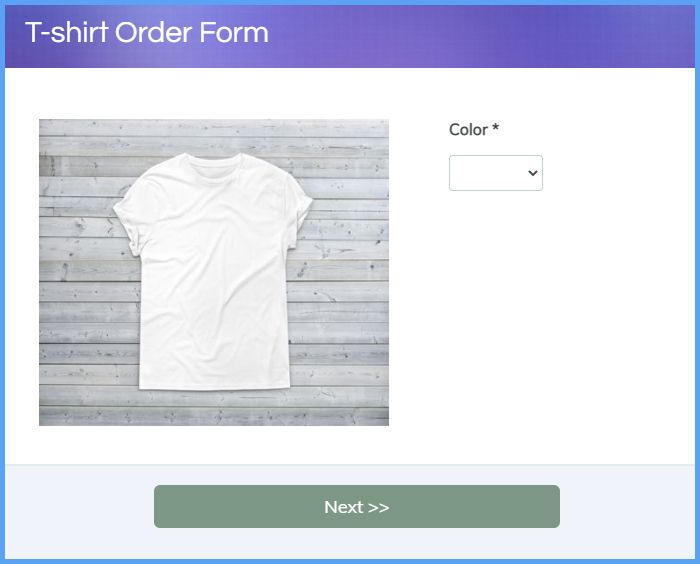
Task: Click the light footer bar around Next
Action: (x=350, y=512)
